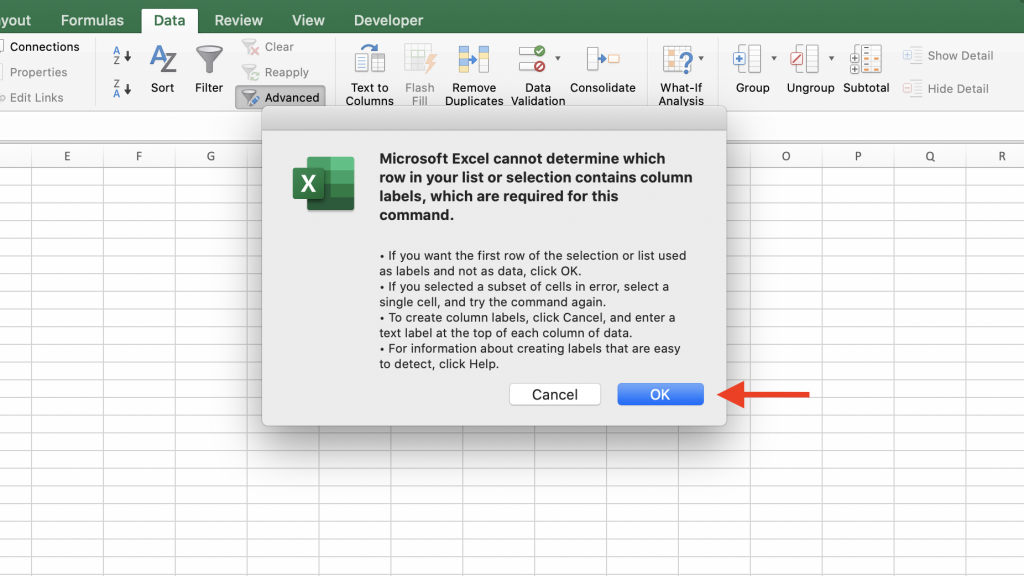Click the Properties button

point(35,72)
